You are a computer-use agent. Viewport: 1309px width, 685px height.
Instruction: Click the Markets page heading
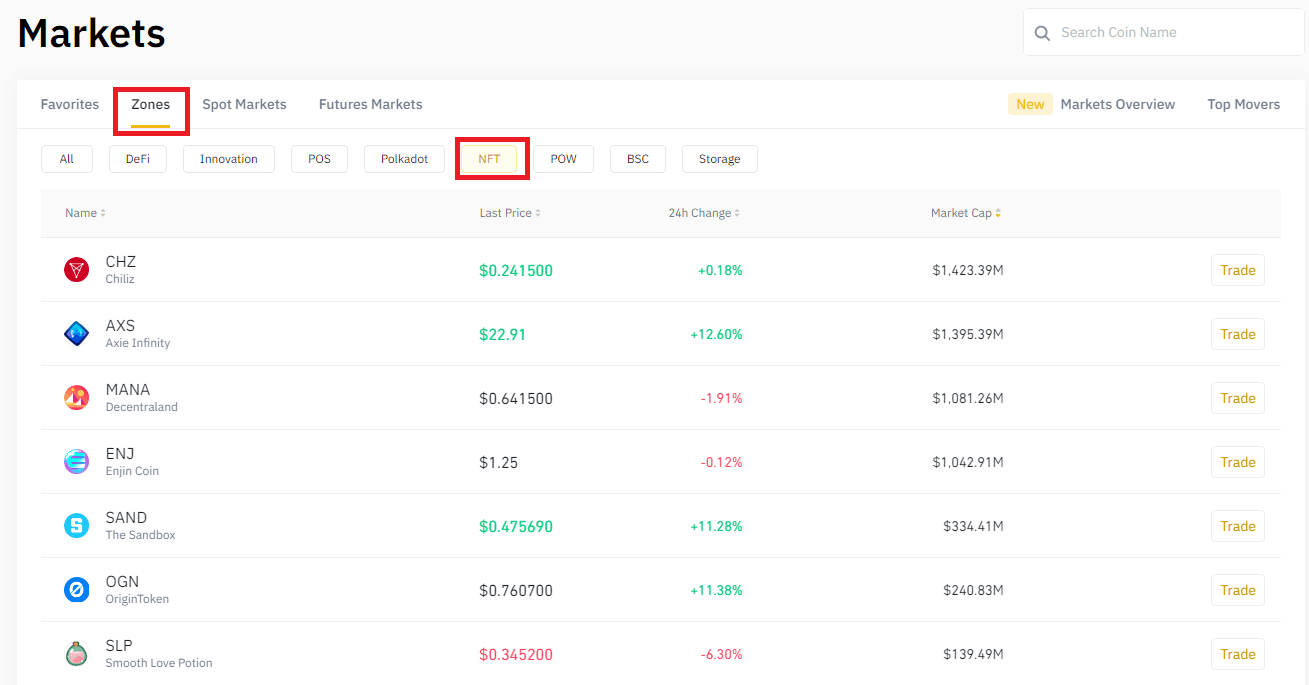pos(92,33)
